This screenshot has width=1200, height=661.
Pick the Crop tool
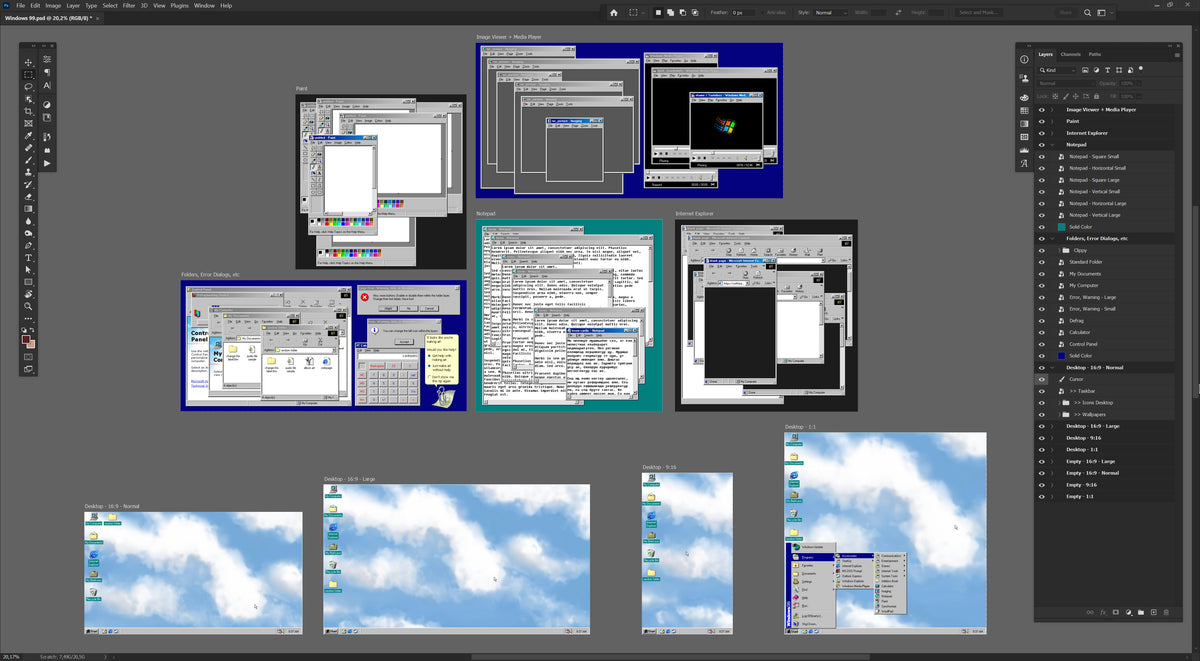pyautogui.click(x=29, y=111)
